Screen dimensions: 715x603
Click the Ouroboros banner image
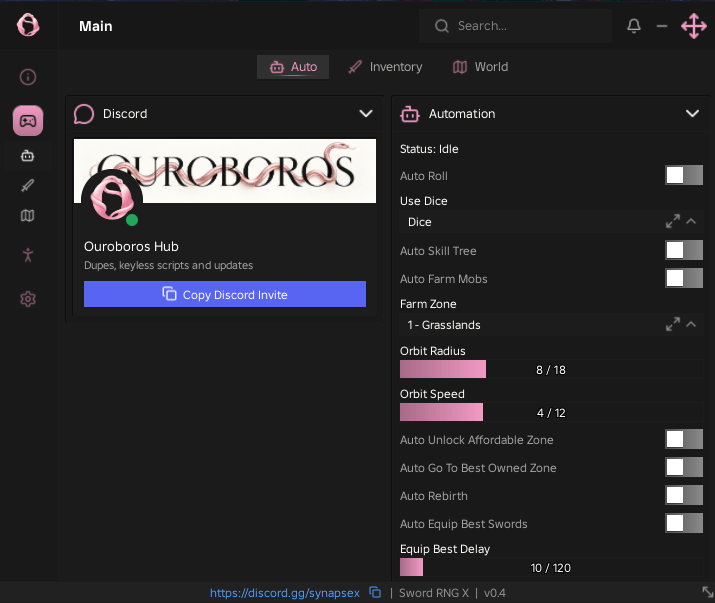click(225, 171)
